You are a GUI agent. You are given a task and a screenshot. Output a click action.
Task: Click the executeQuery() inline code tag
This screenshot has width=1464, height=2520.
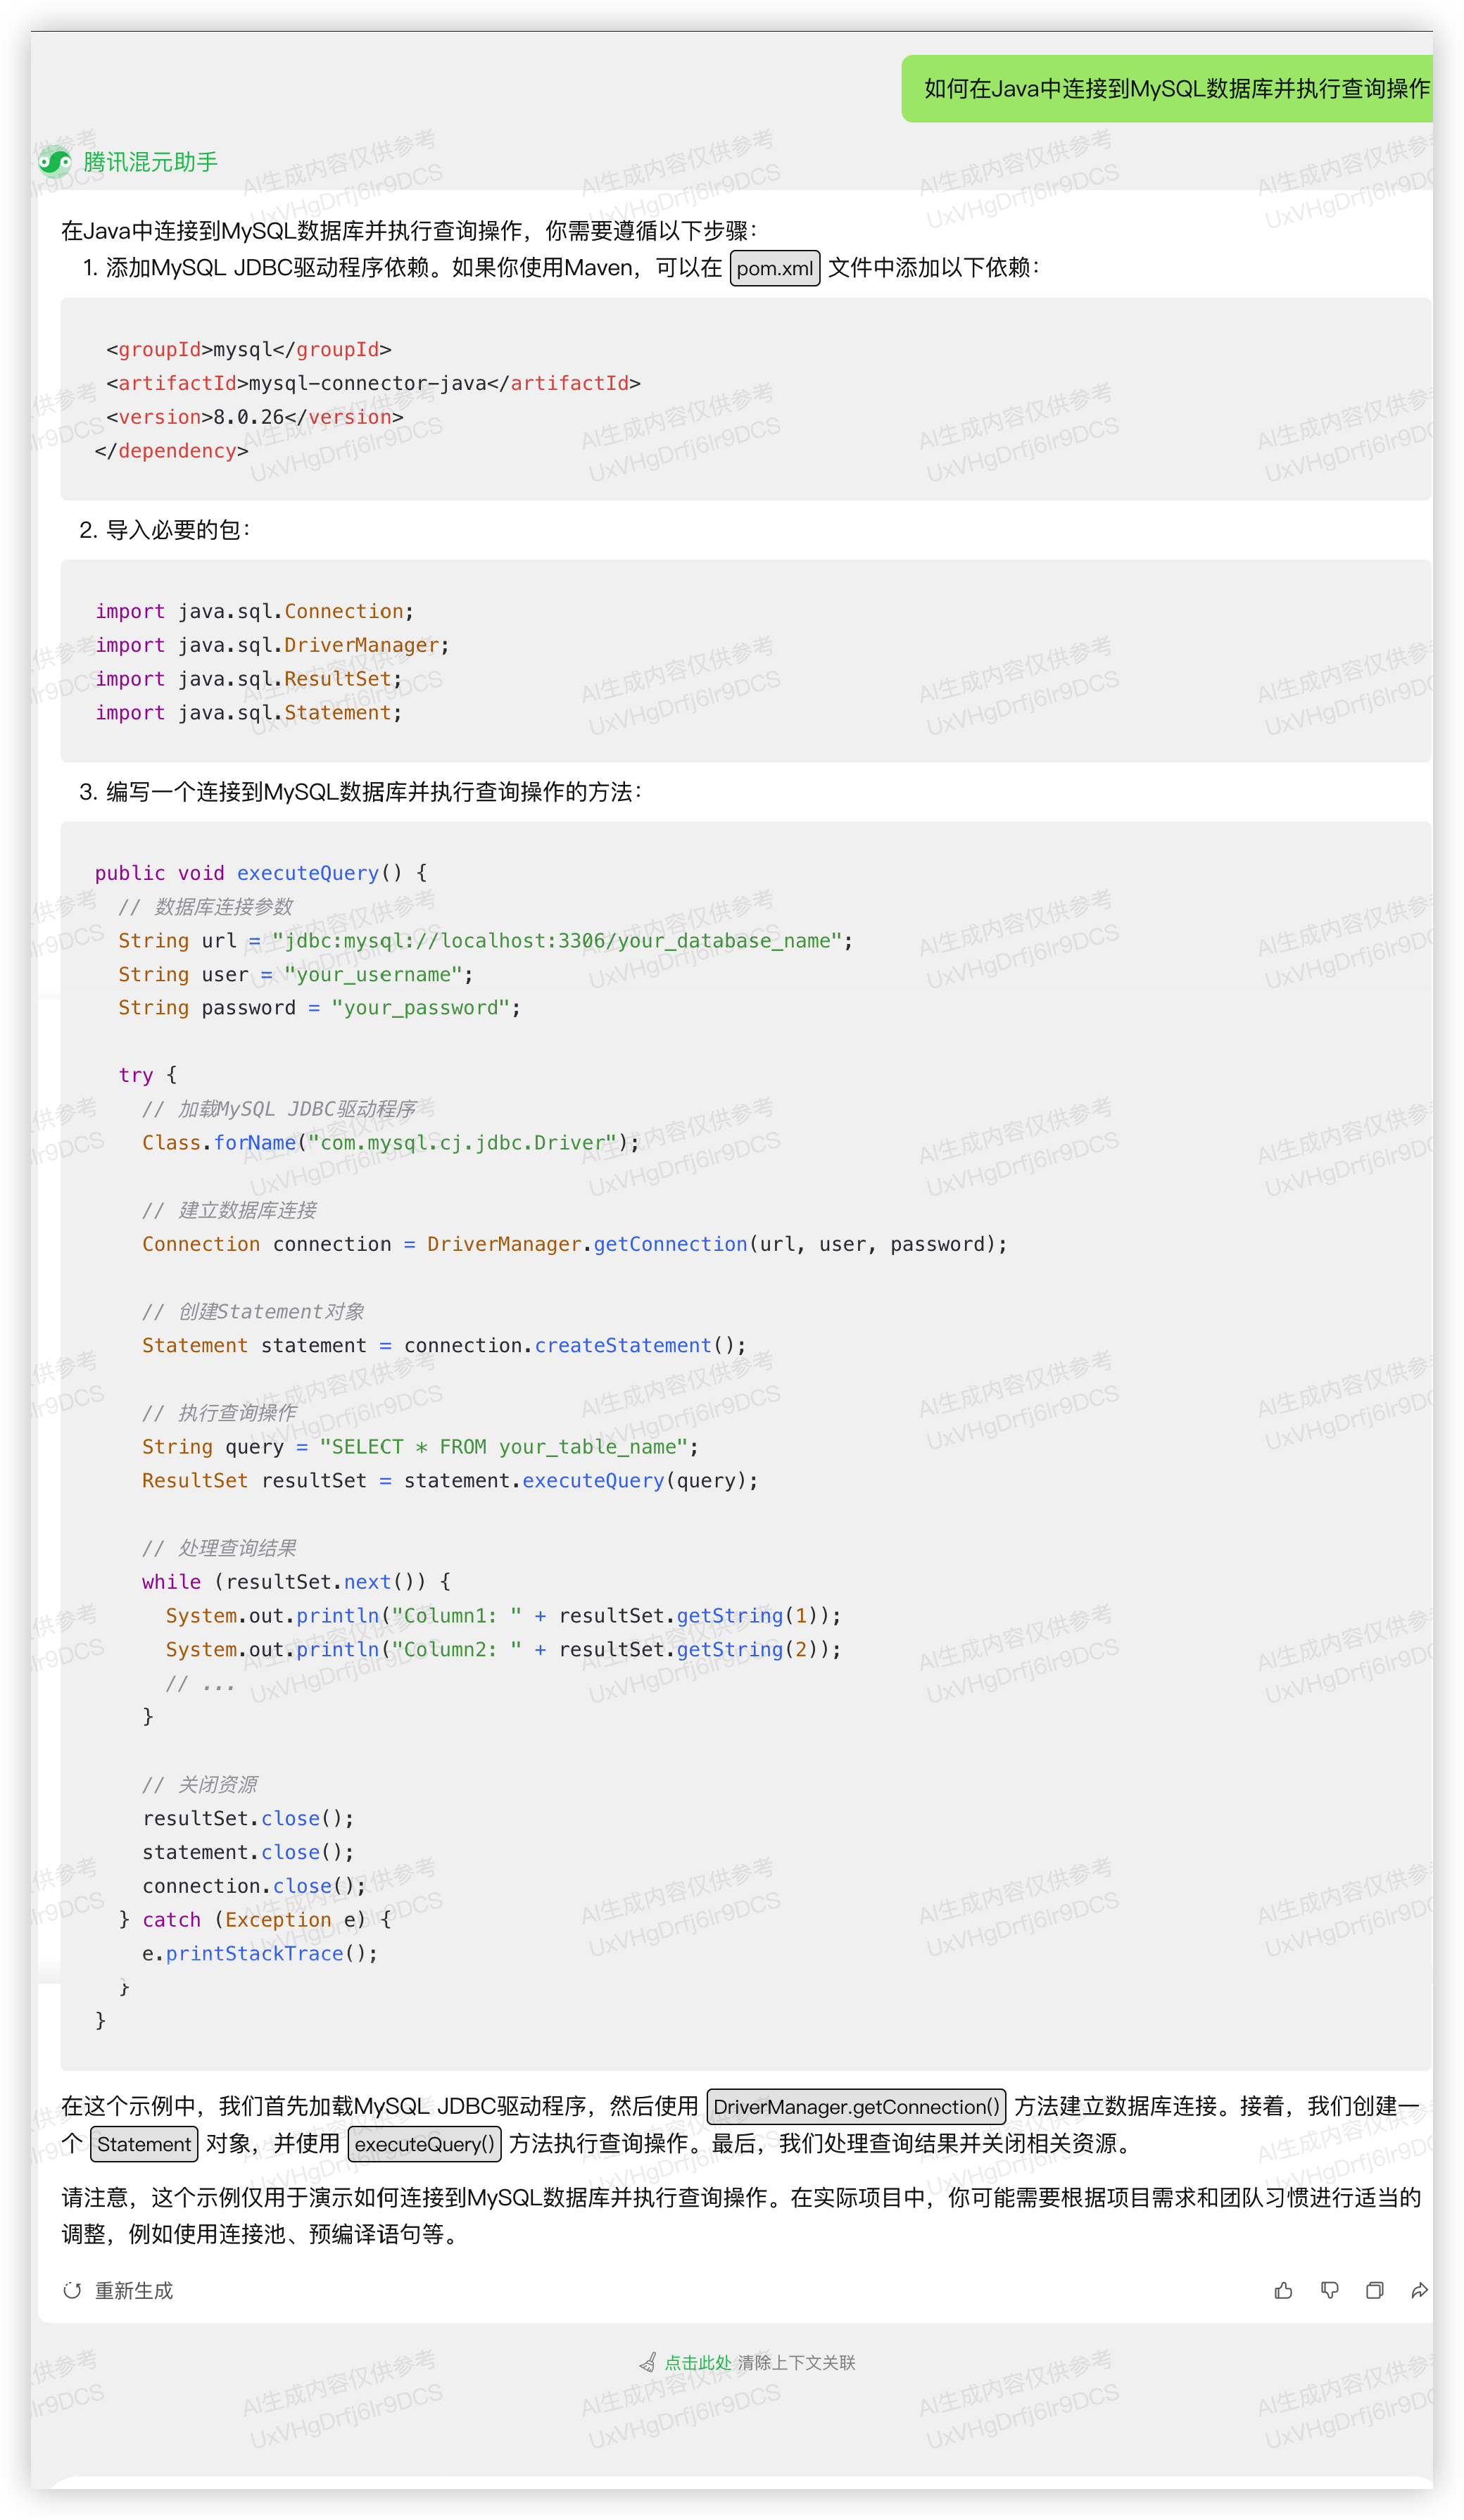click(424, 2144)
